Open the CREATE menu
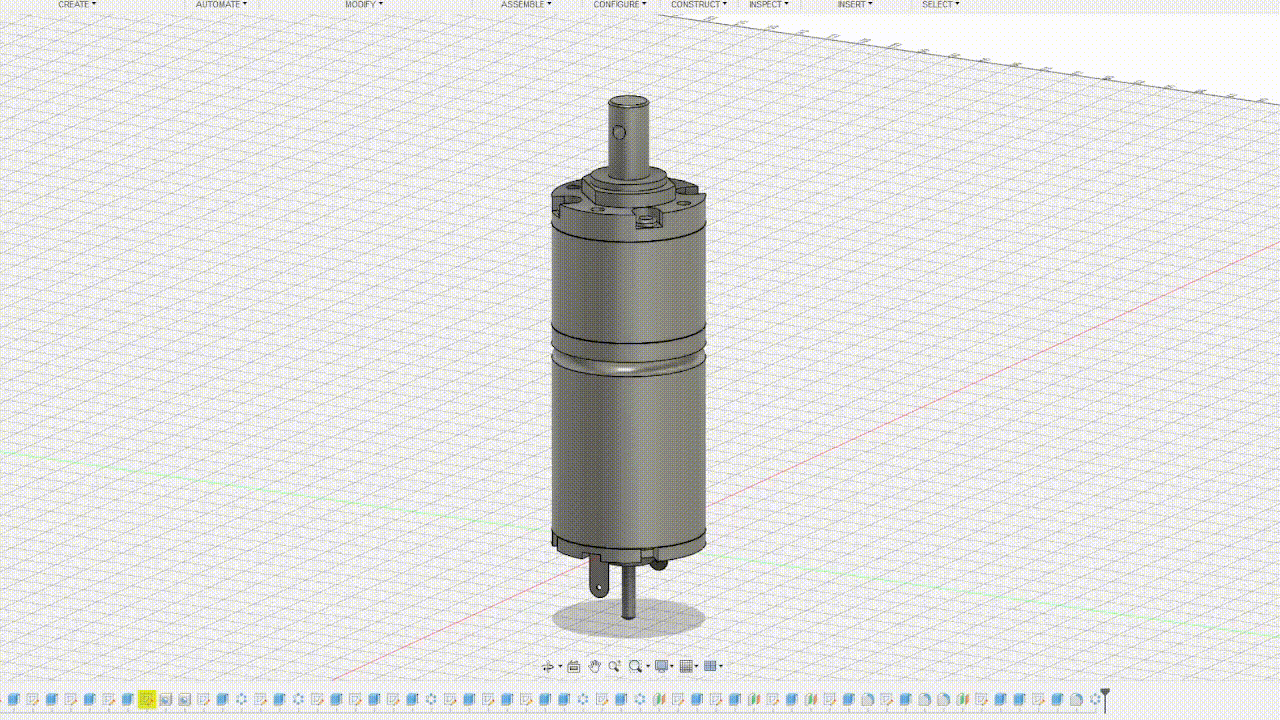The width and height of the screenshot is (1280, 720). click(74, 5)
